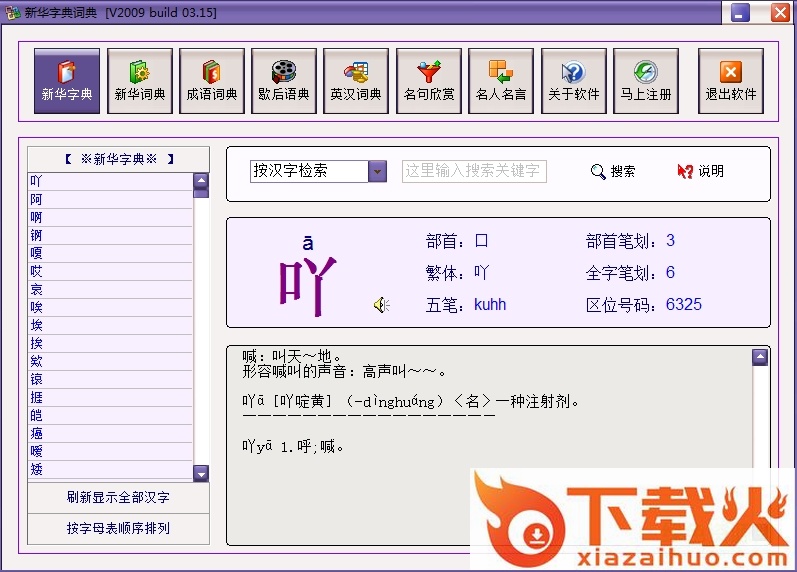
Task: Open the 名人名言 famous quotes icon
Action: click(501, 81)
